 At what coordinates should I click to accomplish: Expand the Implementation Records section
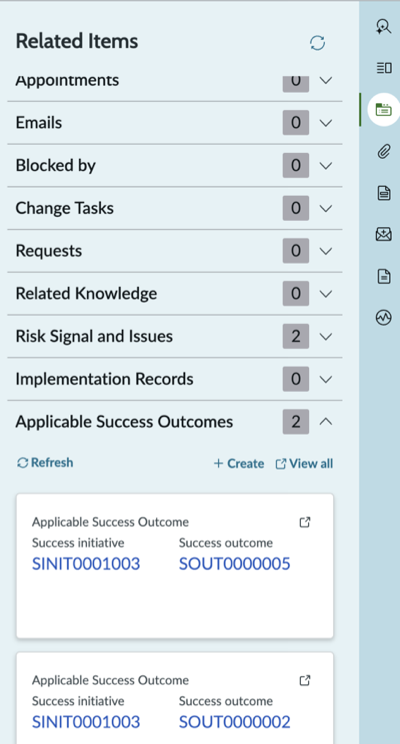pyautogui.click(x=175, y=379)
